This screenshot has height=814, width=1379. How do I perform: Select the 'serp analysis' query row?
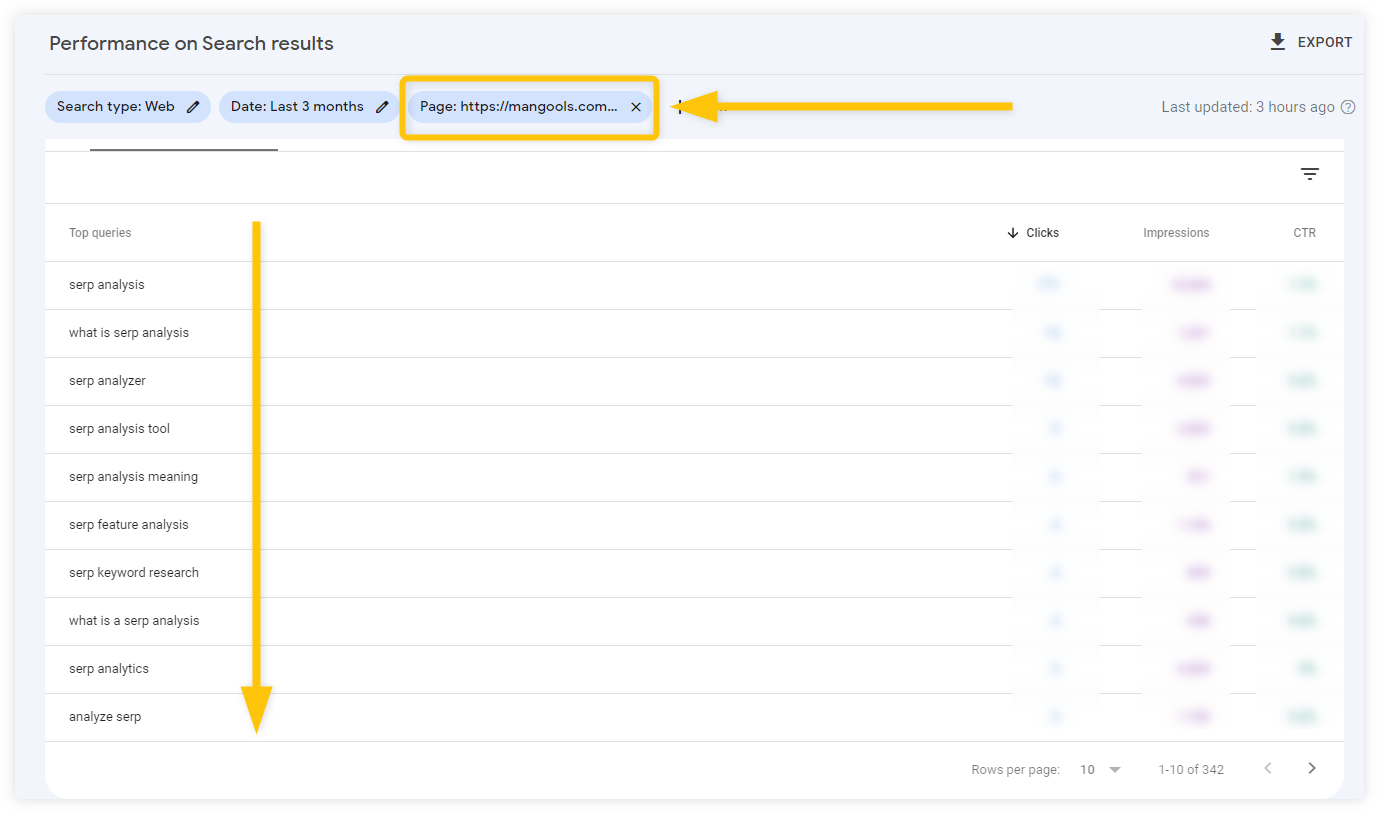click(107, 284)
